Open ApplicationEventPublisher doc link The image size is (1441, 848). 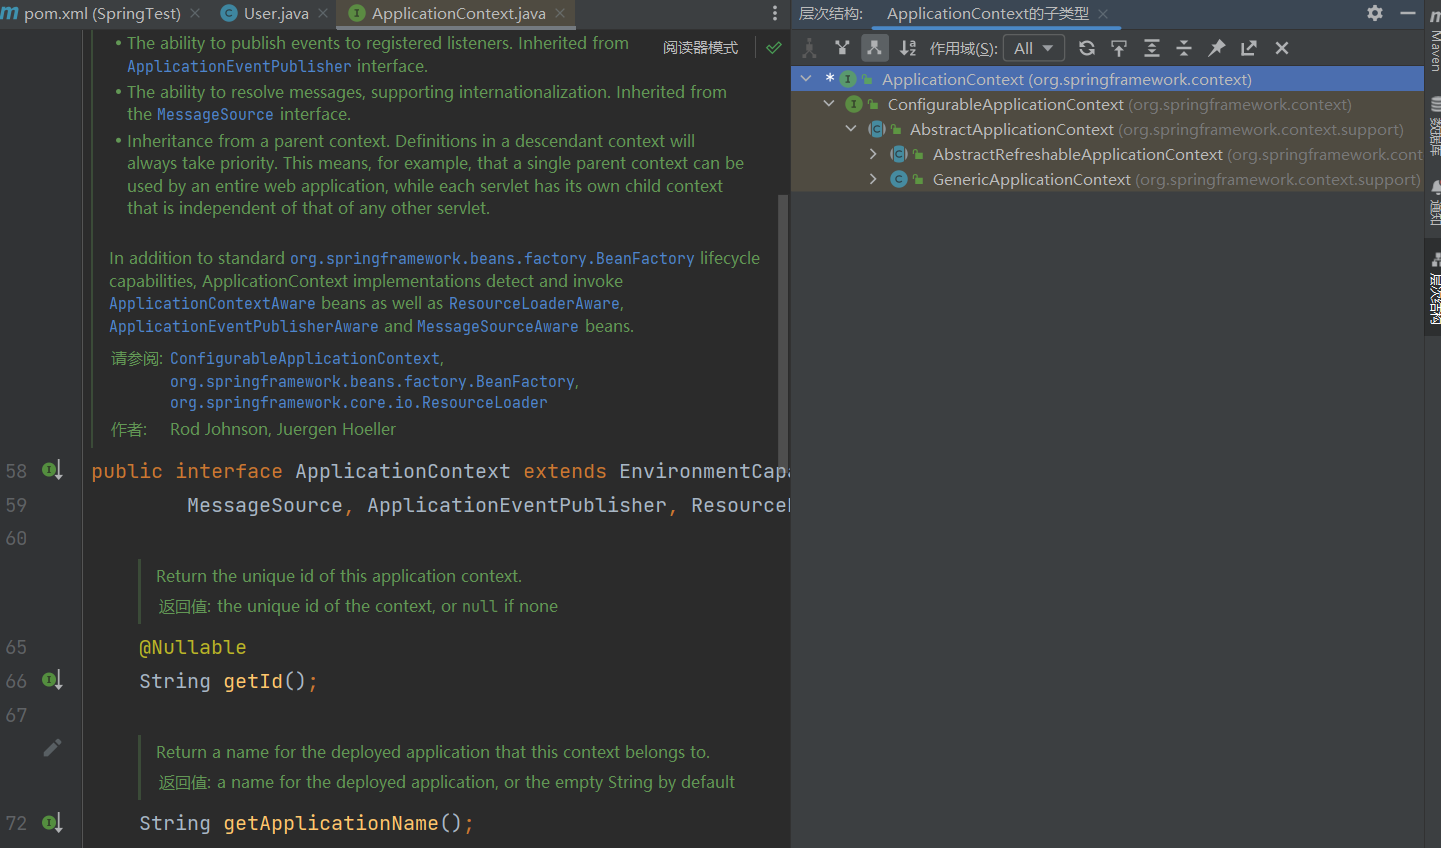coord(239,66)
